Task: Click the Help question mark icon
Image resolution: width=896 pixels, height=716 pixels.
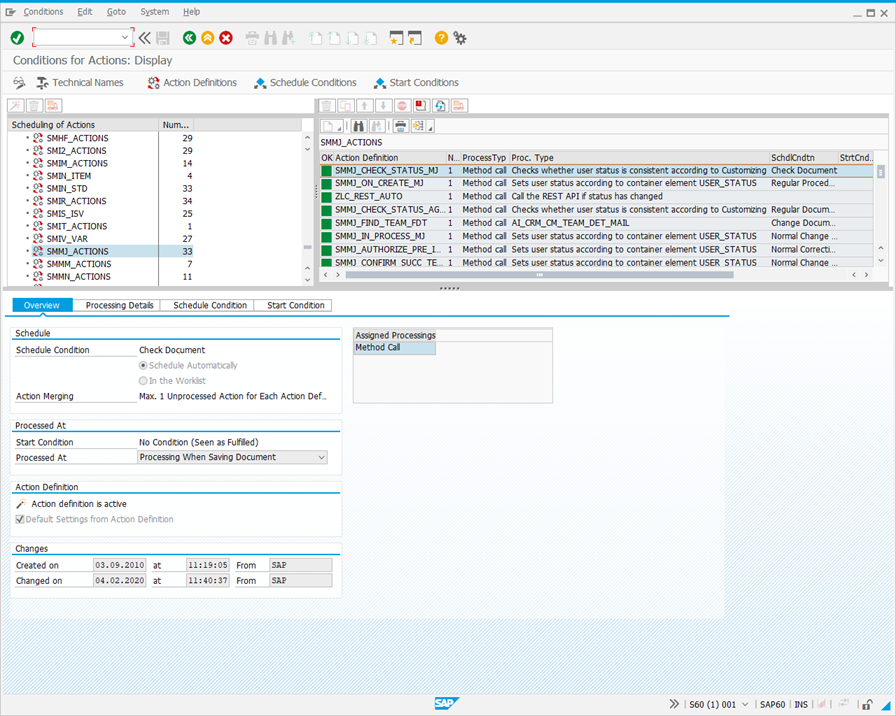Action: pos(441,37)
